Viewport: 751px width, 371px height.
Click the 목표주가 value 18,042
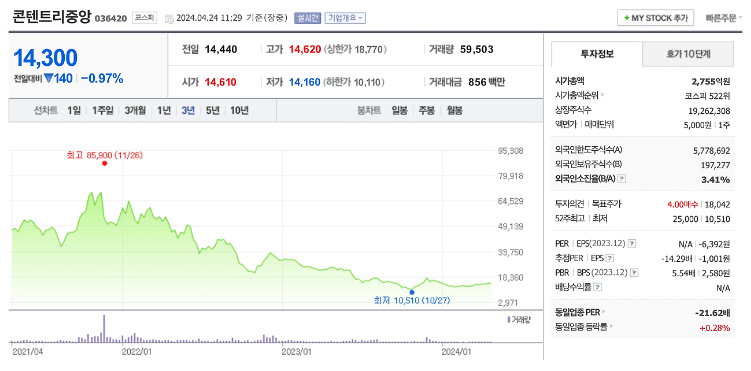click(x=717, y=204)
